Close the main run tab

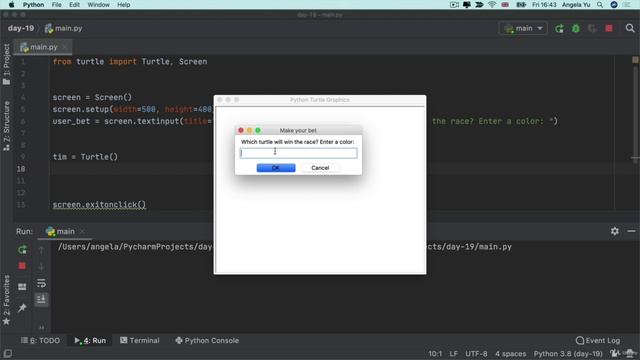82,231
